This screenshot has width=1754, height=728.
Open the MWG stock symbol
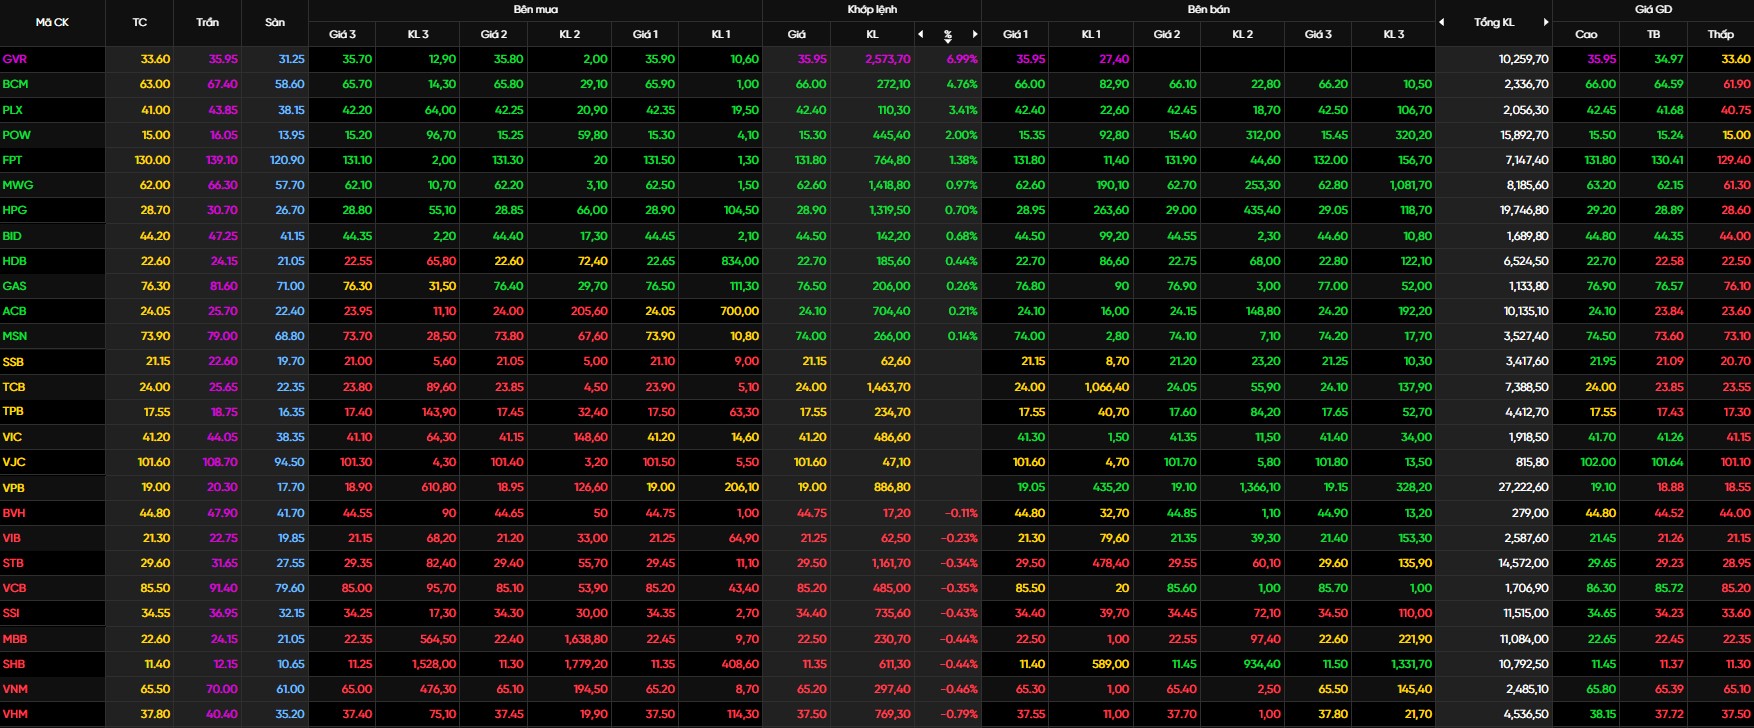click(16, 185)
